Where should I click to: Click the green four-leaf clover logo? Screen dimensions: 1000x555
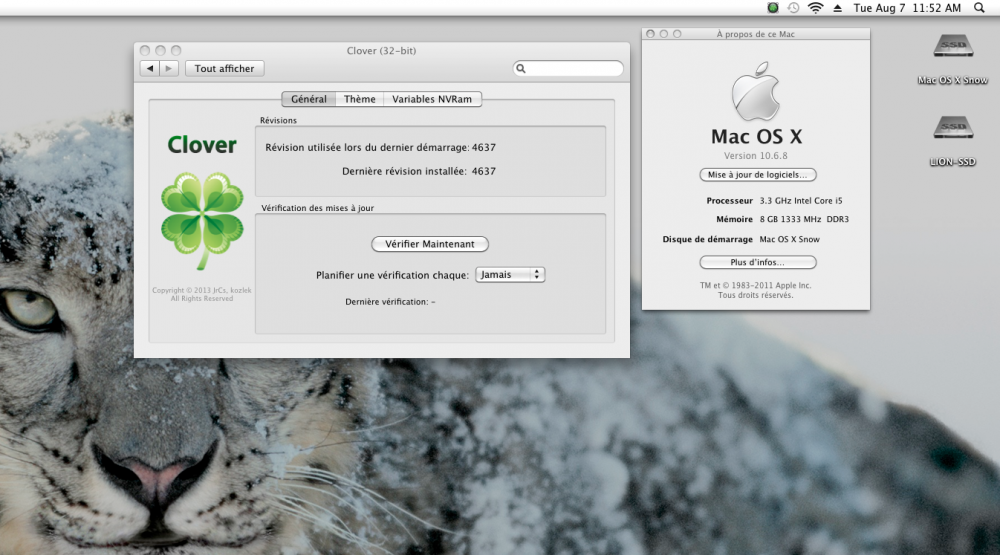click(x=202, y=220)
